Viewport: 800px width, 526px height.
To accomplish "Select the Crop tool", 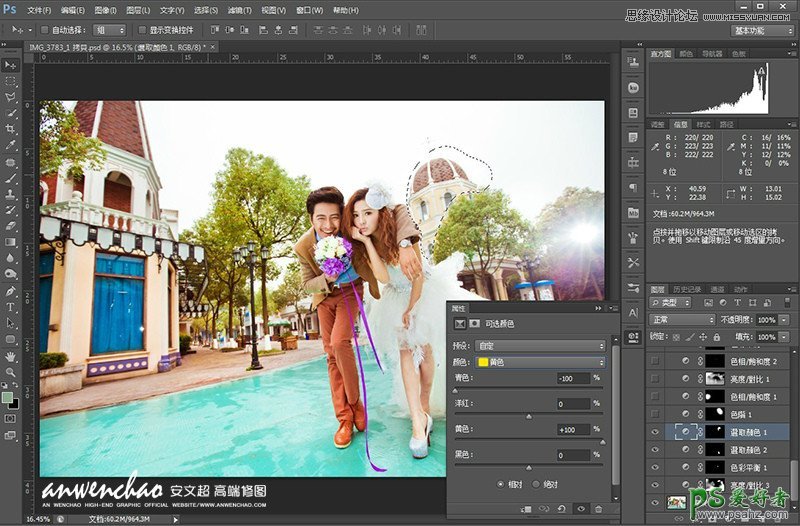I will coord(11,129).
